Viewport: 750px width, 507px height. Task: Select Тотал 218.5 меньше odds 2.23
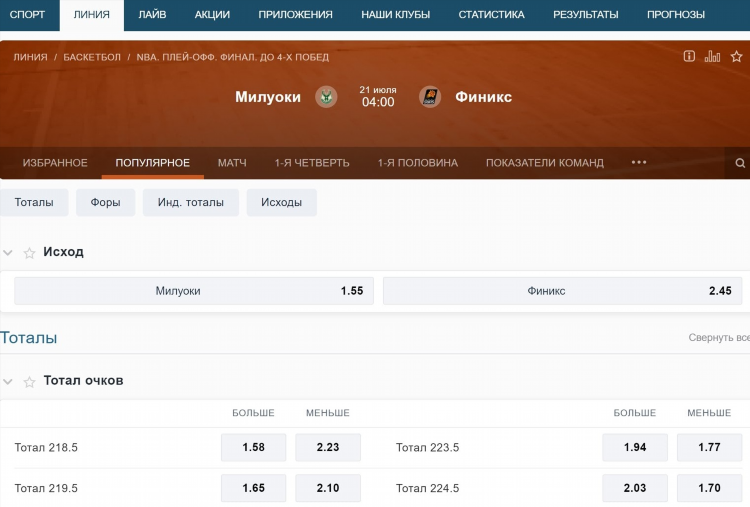pos(328,448)
